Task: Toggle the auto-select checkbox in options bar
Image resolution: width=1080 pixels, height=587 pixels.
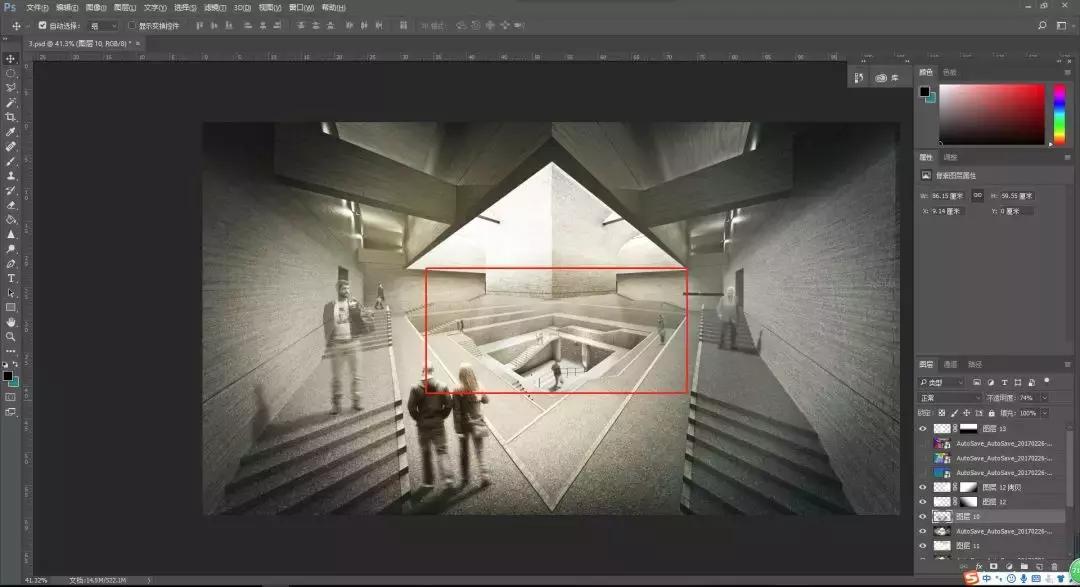Action: [x=42, y=25]
